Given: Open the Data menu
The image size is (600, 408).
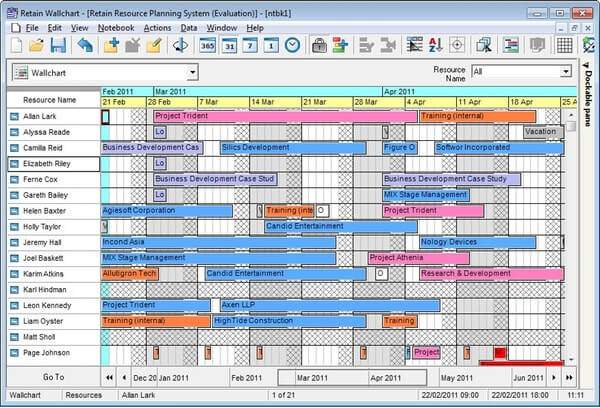Looking at the screenshot, I should coord(189,28).
